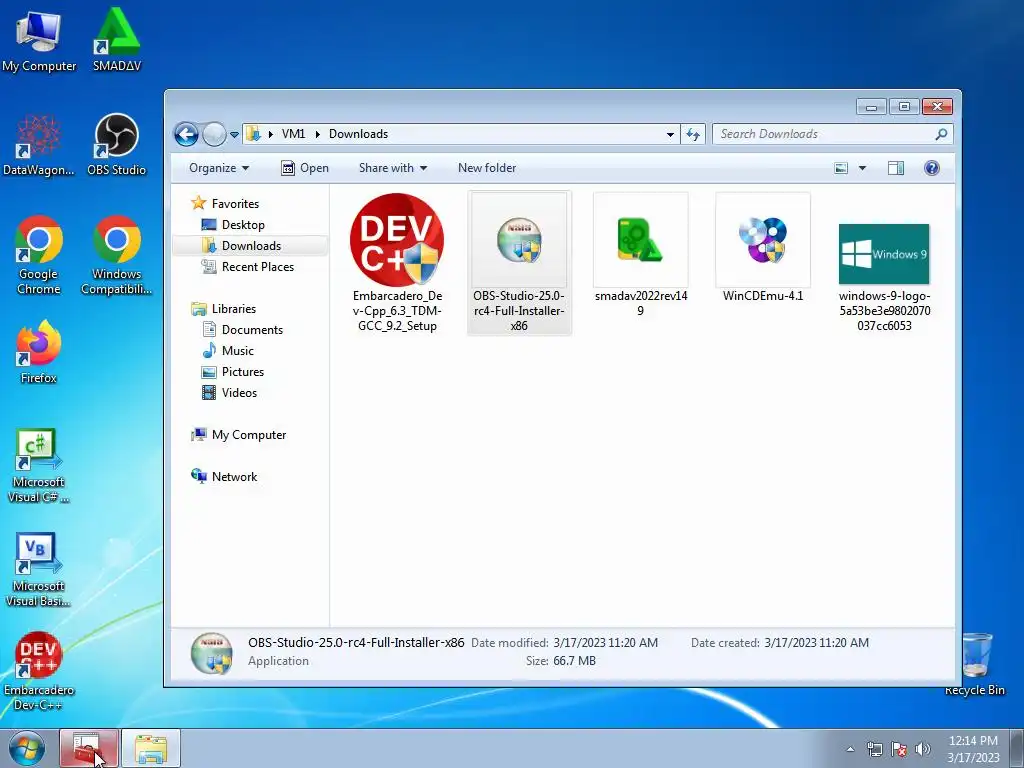Launch Embarcadero Dev-C++ desktop shortcut
This screenshot has height=768, width=1024.
[x=39, y=671]
